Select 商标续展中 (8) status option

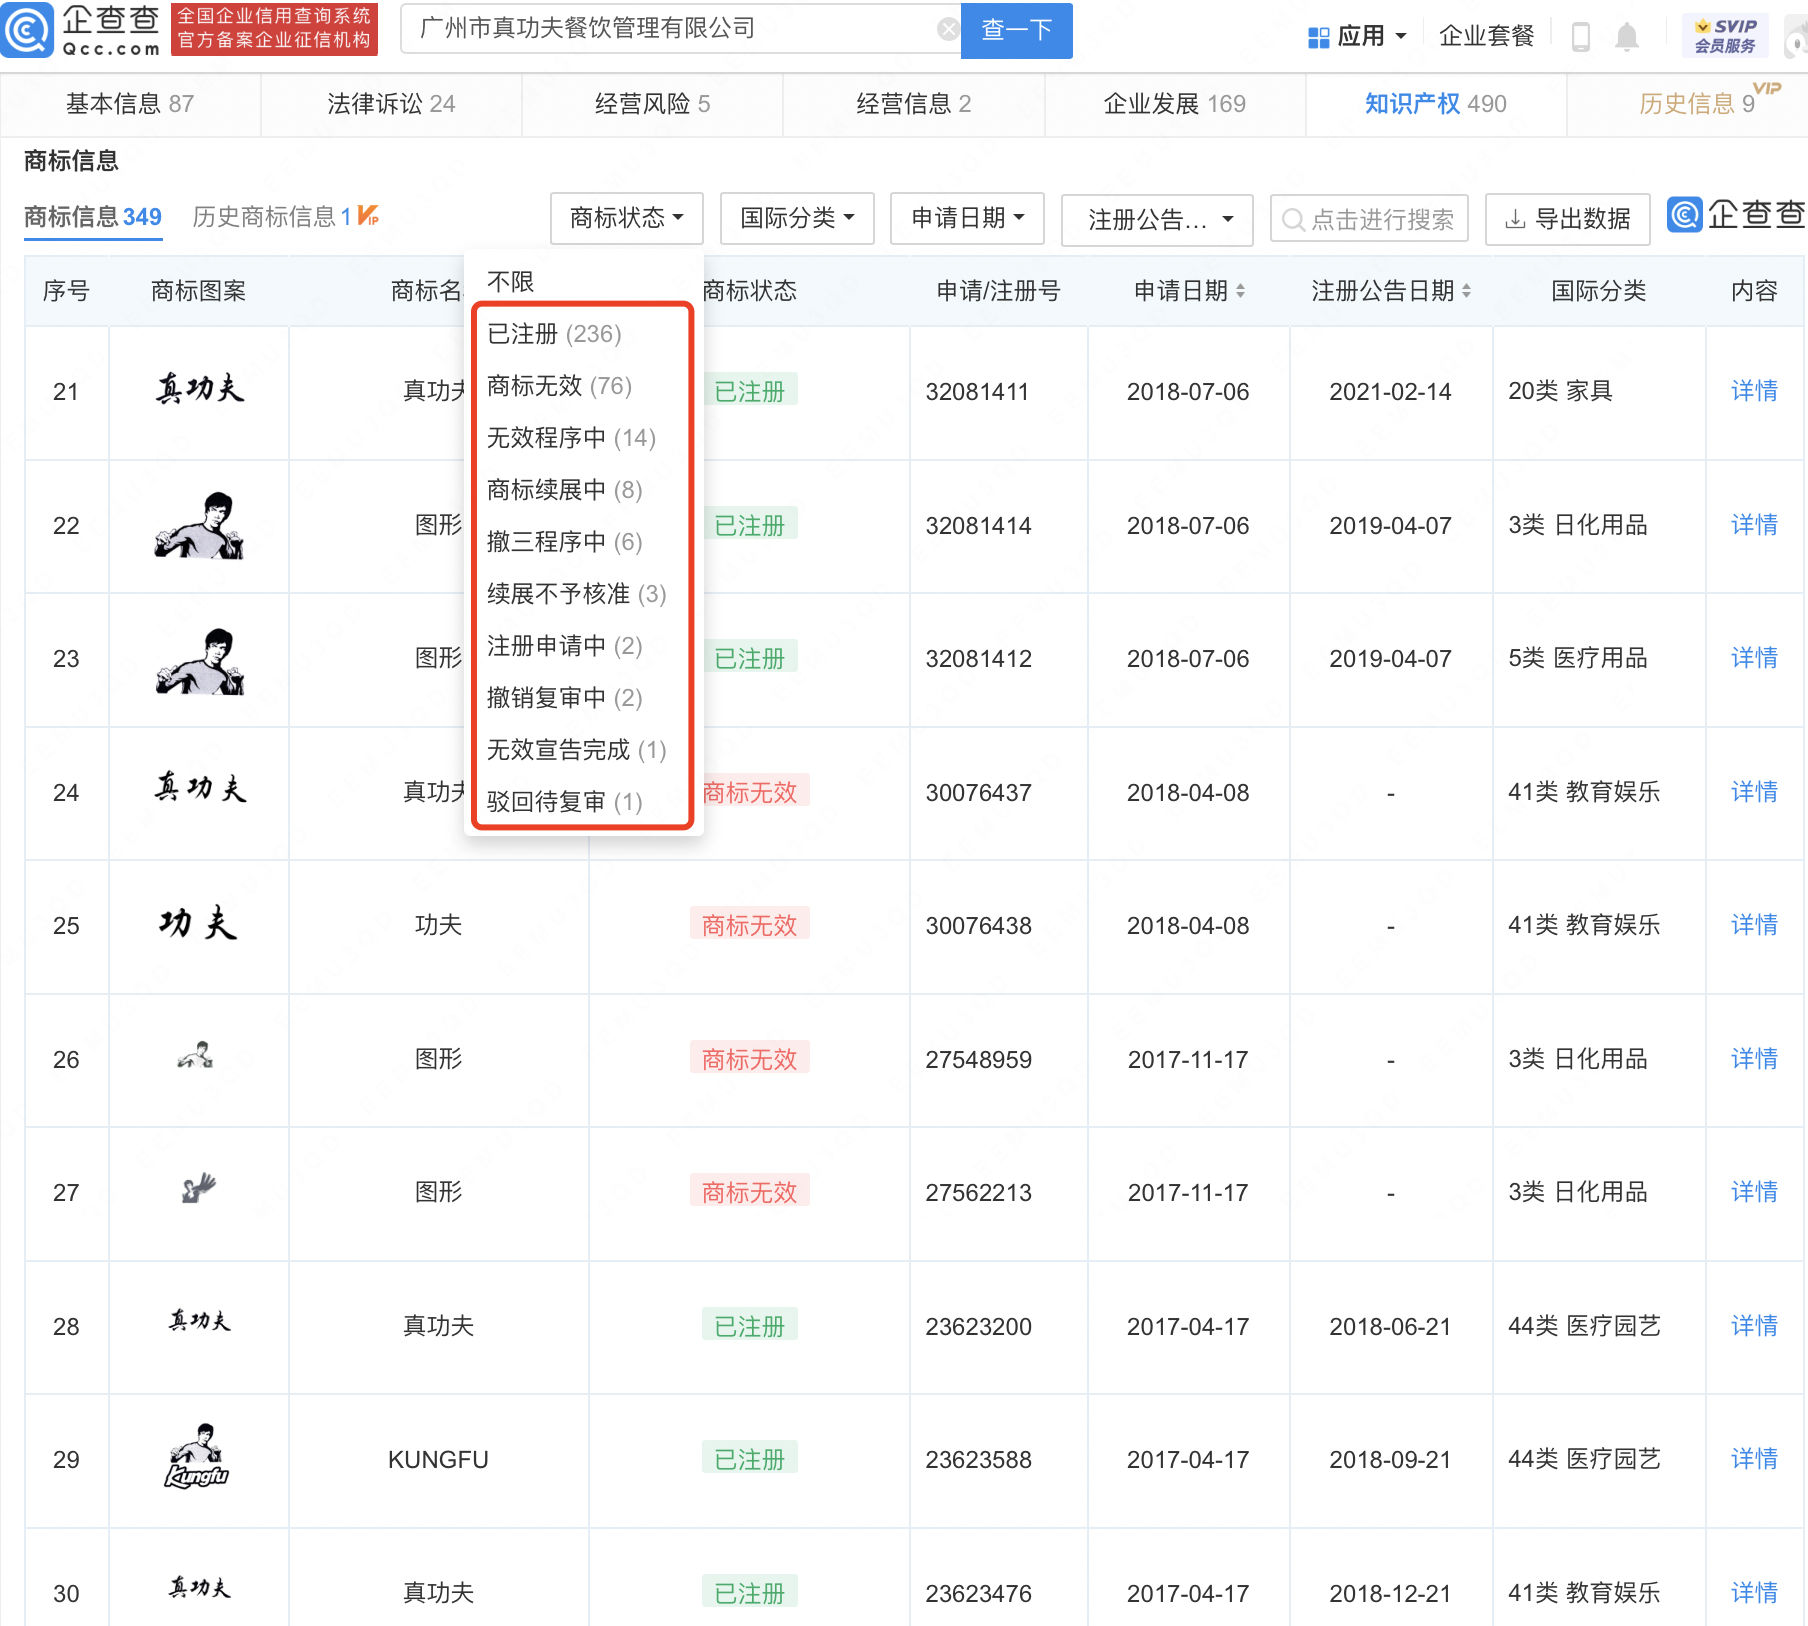[x=565, y=490]
